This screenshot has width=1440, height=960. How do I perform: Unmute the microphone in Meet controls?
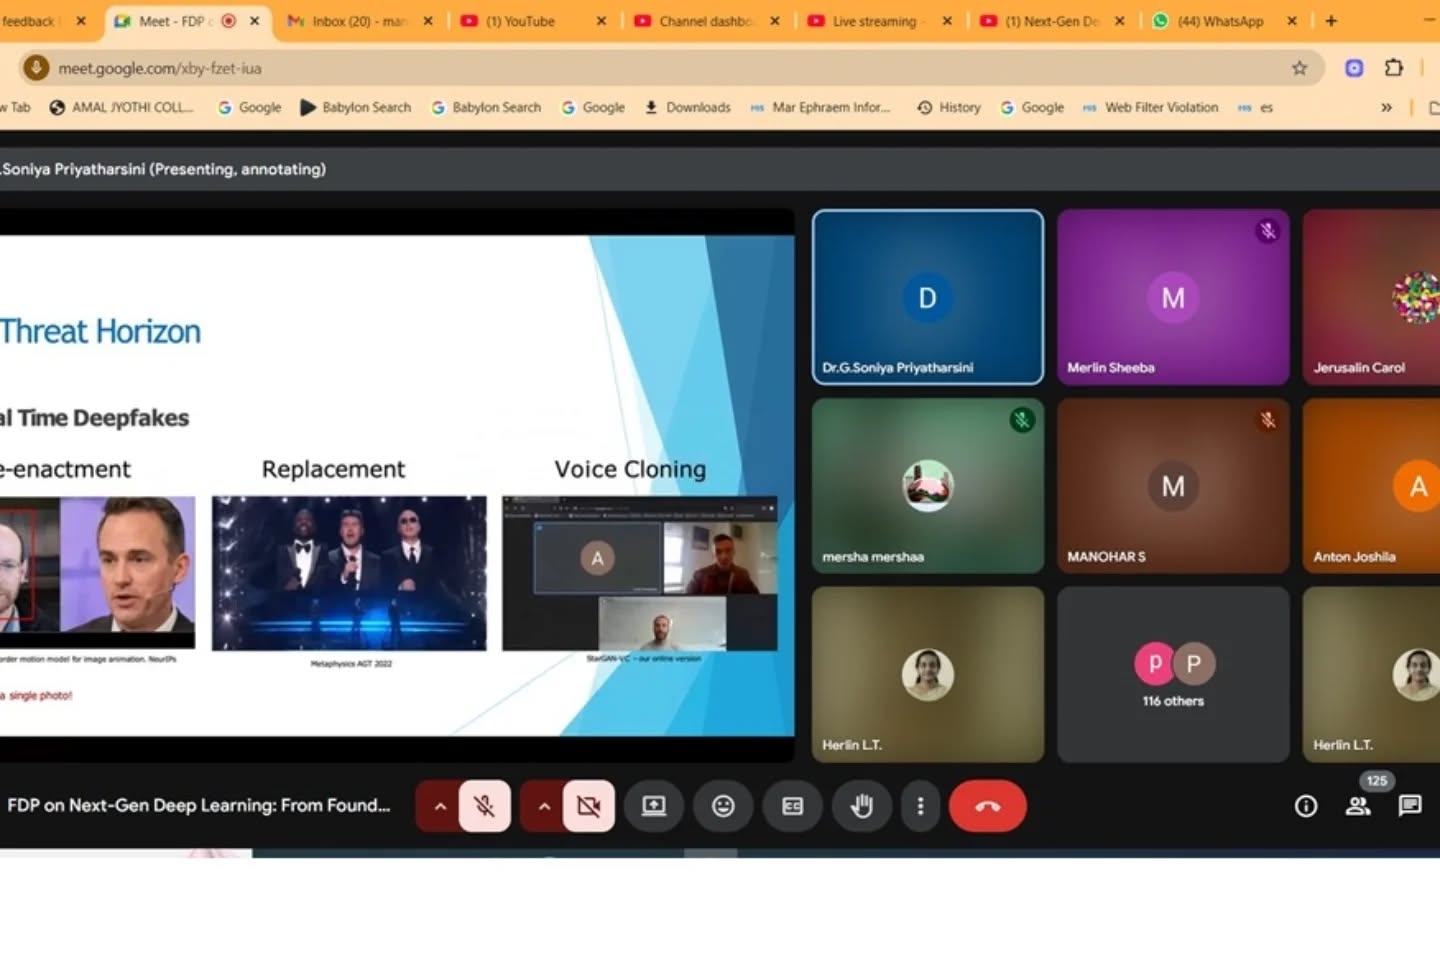click(485, 806)
